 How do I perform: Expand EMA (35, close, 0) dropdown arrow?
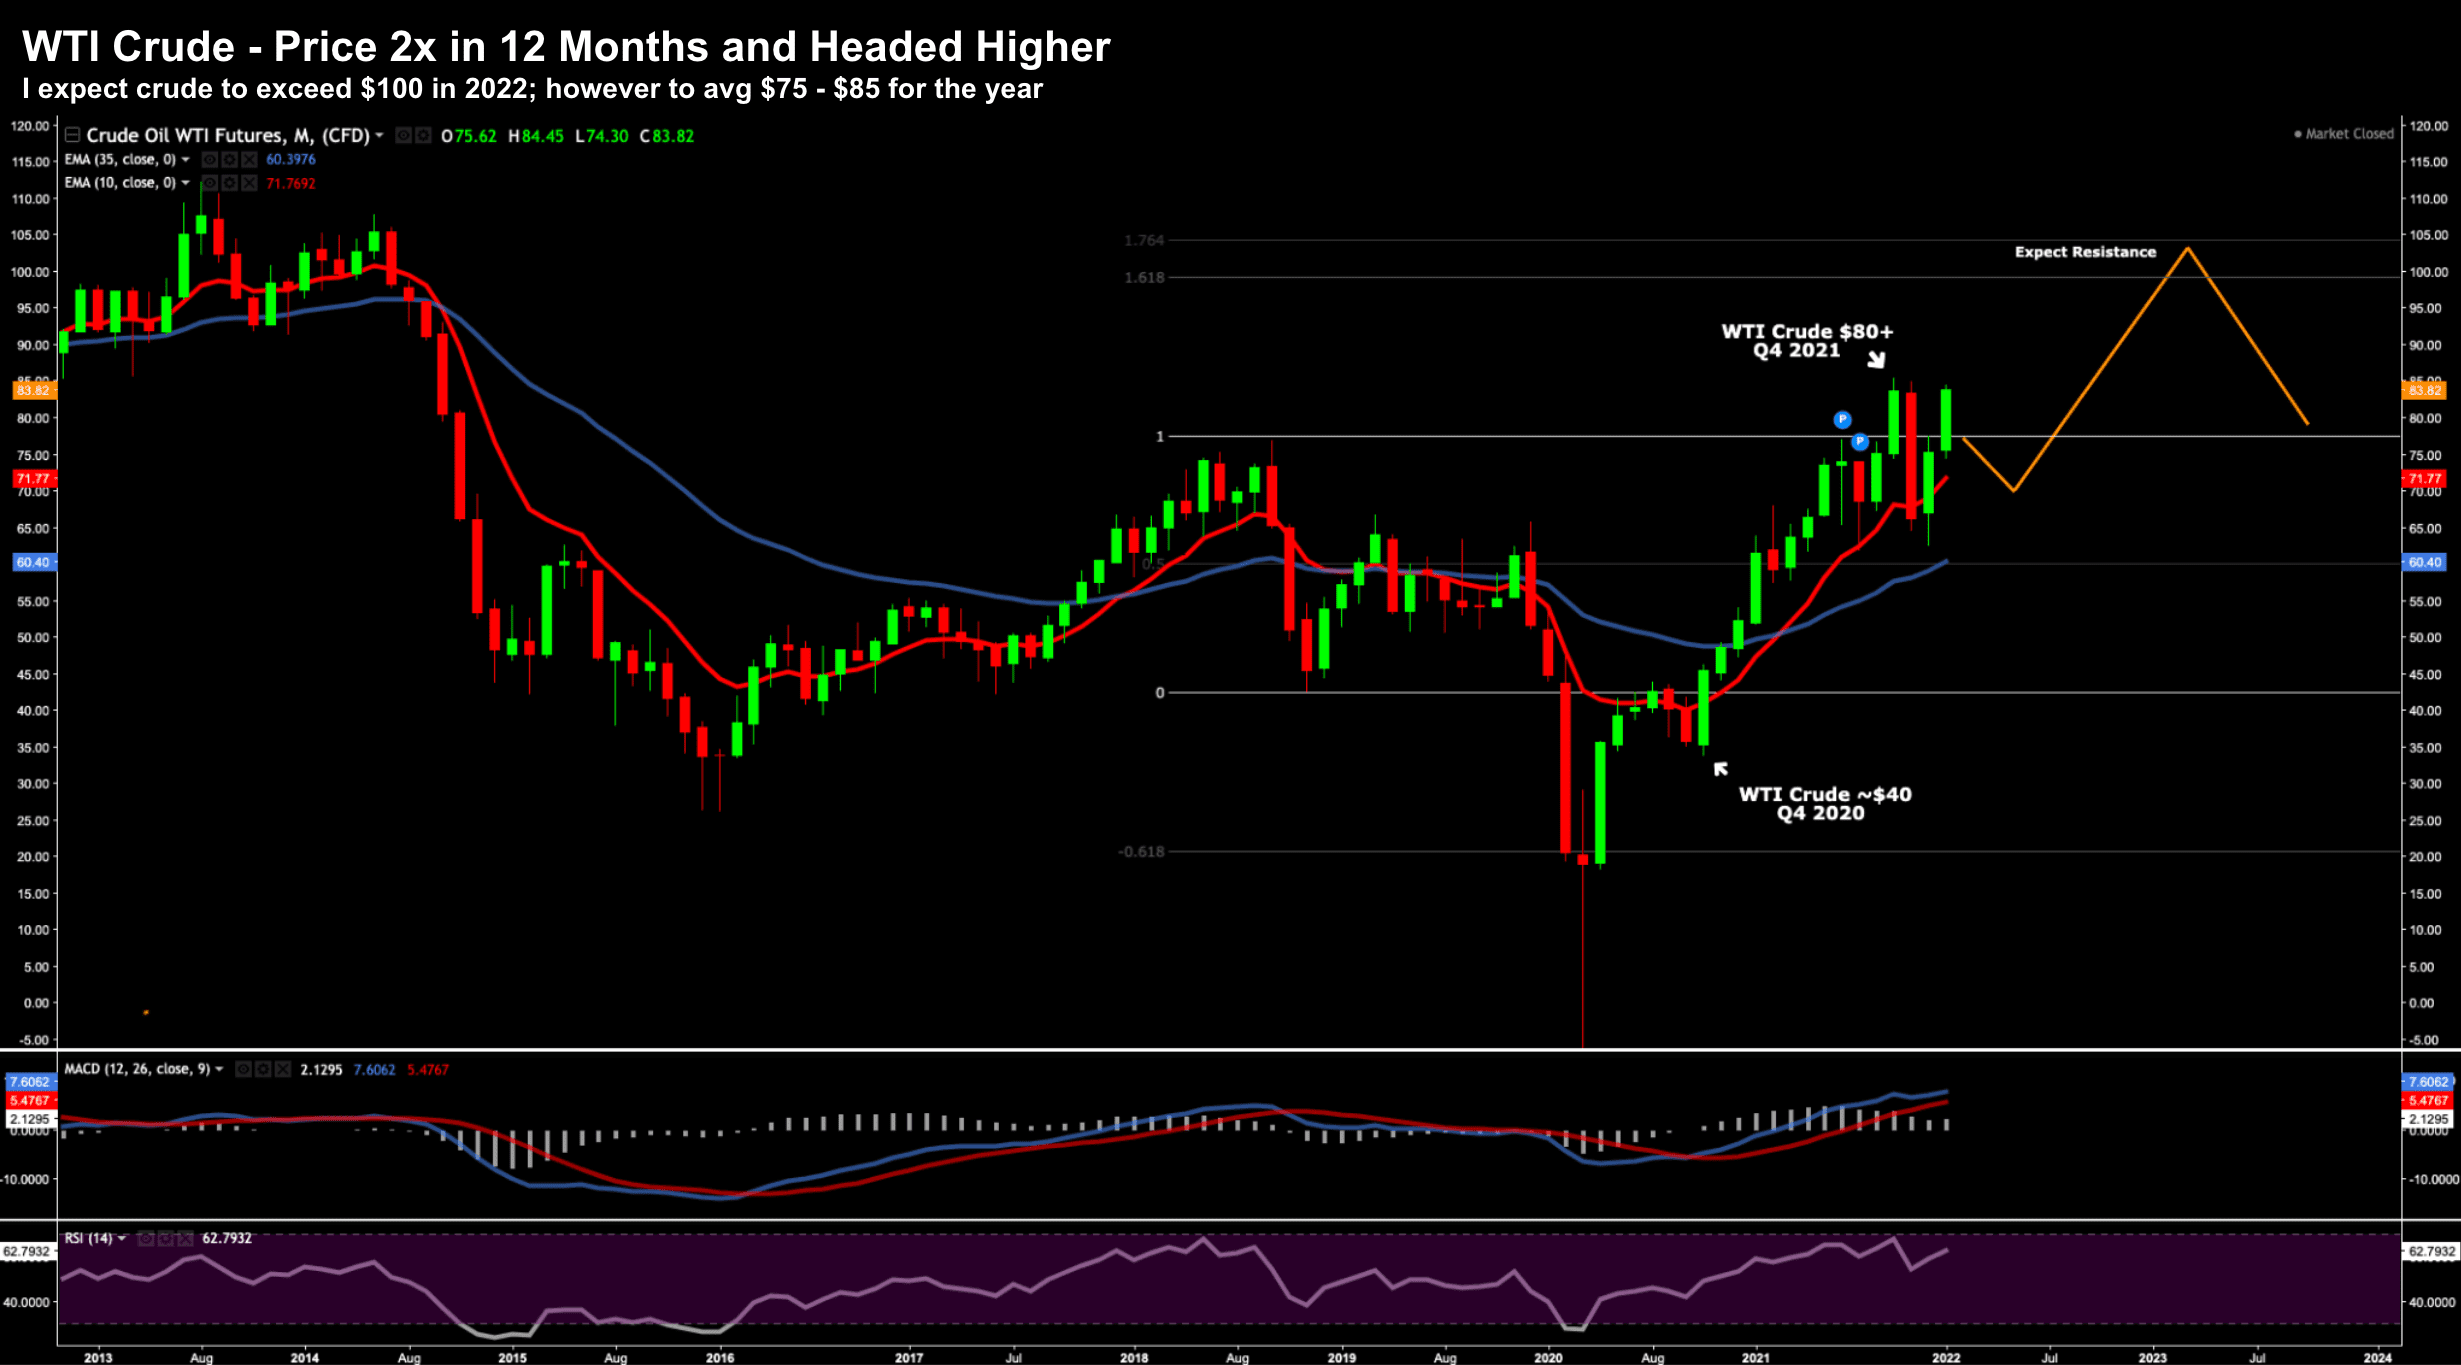click(x=185, y=160)
